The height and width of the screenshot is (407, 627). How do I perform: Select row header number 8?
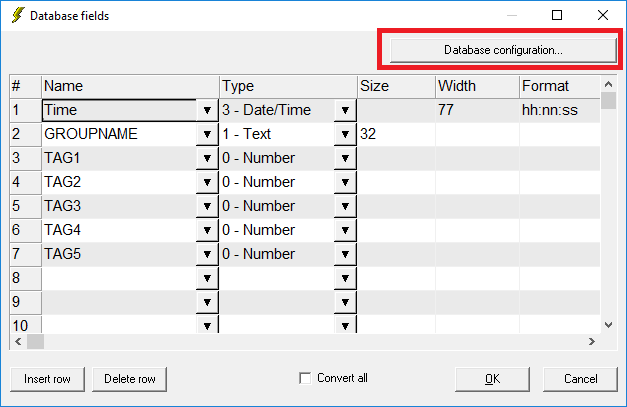point(25,278)
